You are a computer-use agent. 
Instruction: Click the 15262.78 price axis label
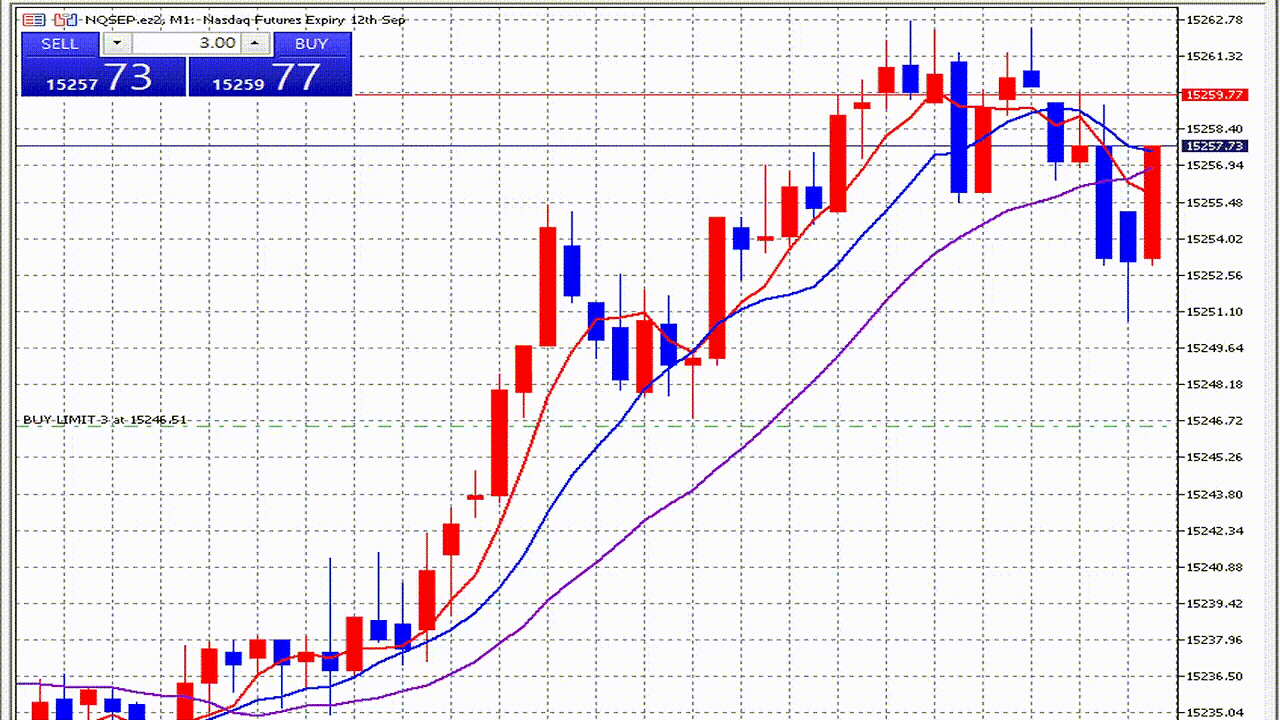click(1214, 20)
